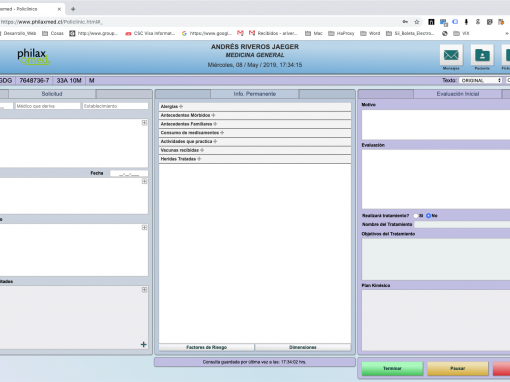Open the blank tab left of Info. Permanente
510x382 pixels.
[183, 94]
